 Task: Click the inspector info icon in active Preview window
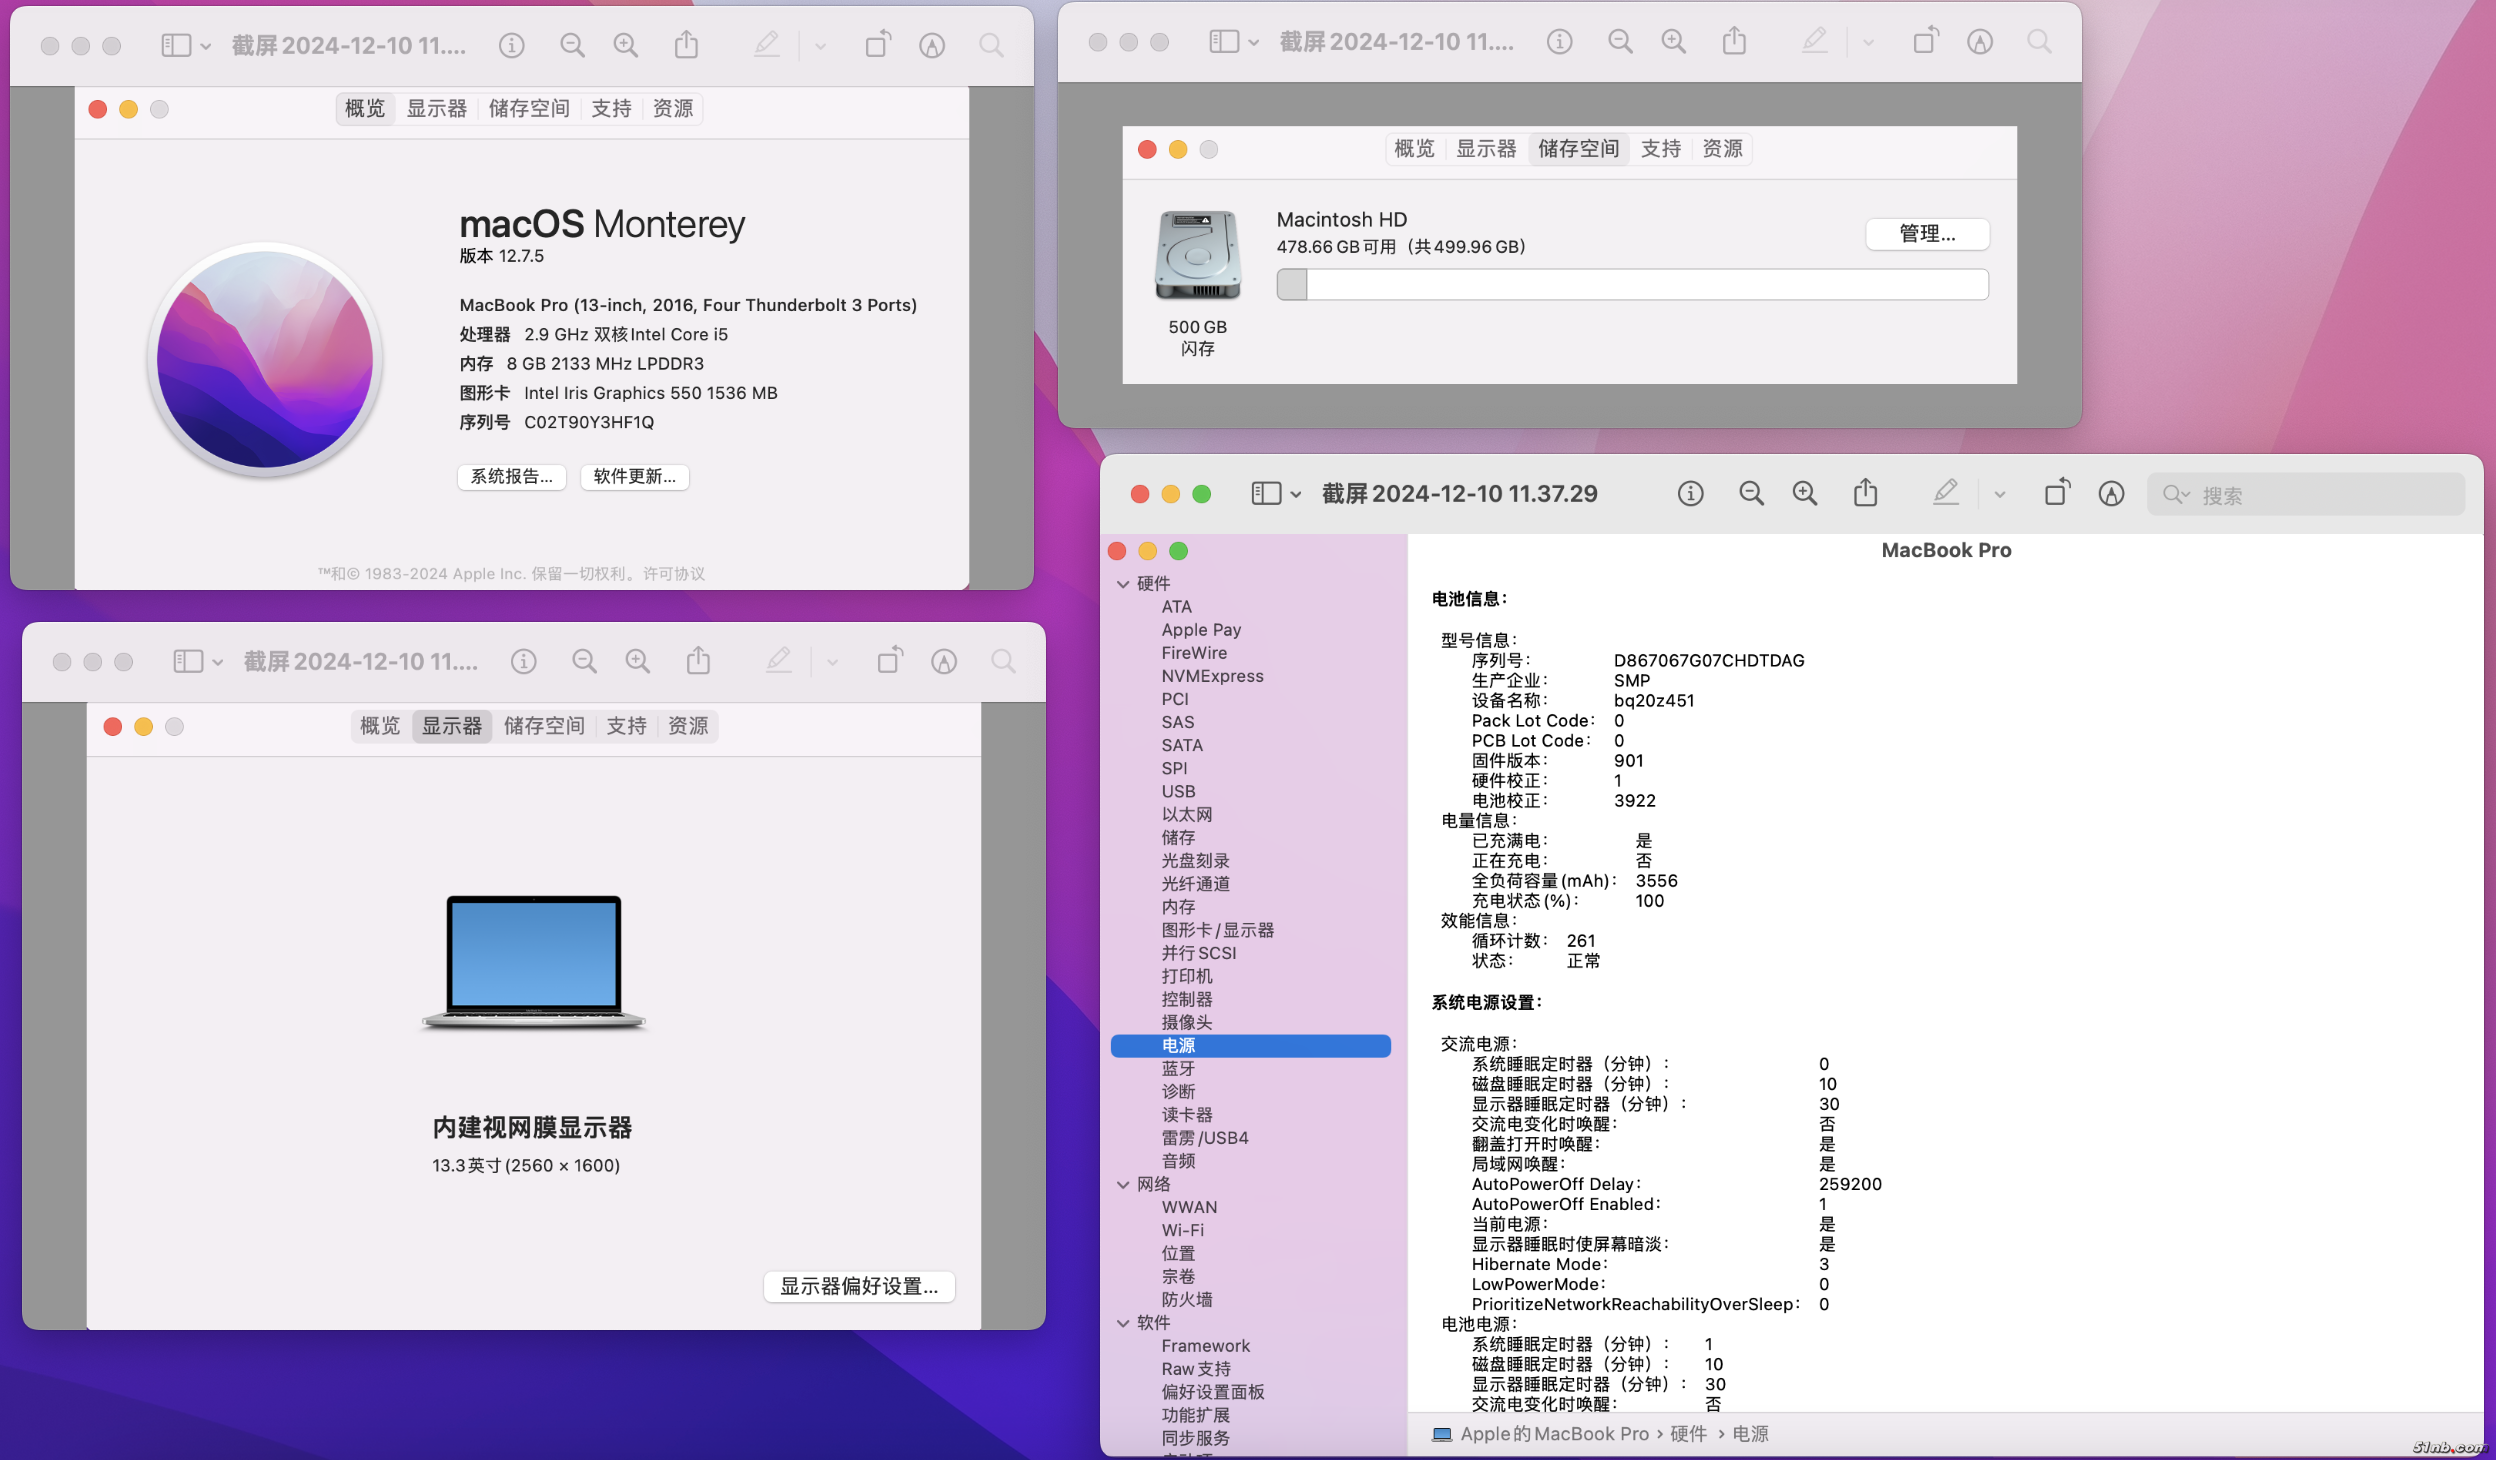point(1690,494)
